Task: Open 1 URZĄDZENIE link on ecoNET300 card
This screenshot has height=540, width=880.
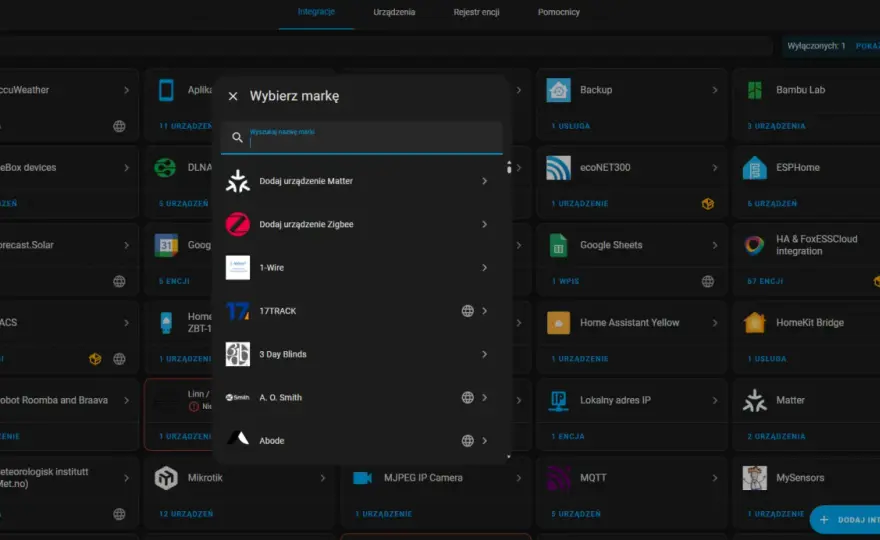Action: [580, 204]
